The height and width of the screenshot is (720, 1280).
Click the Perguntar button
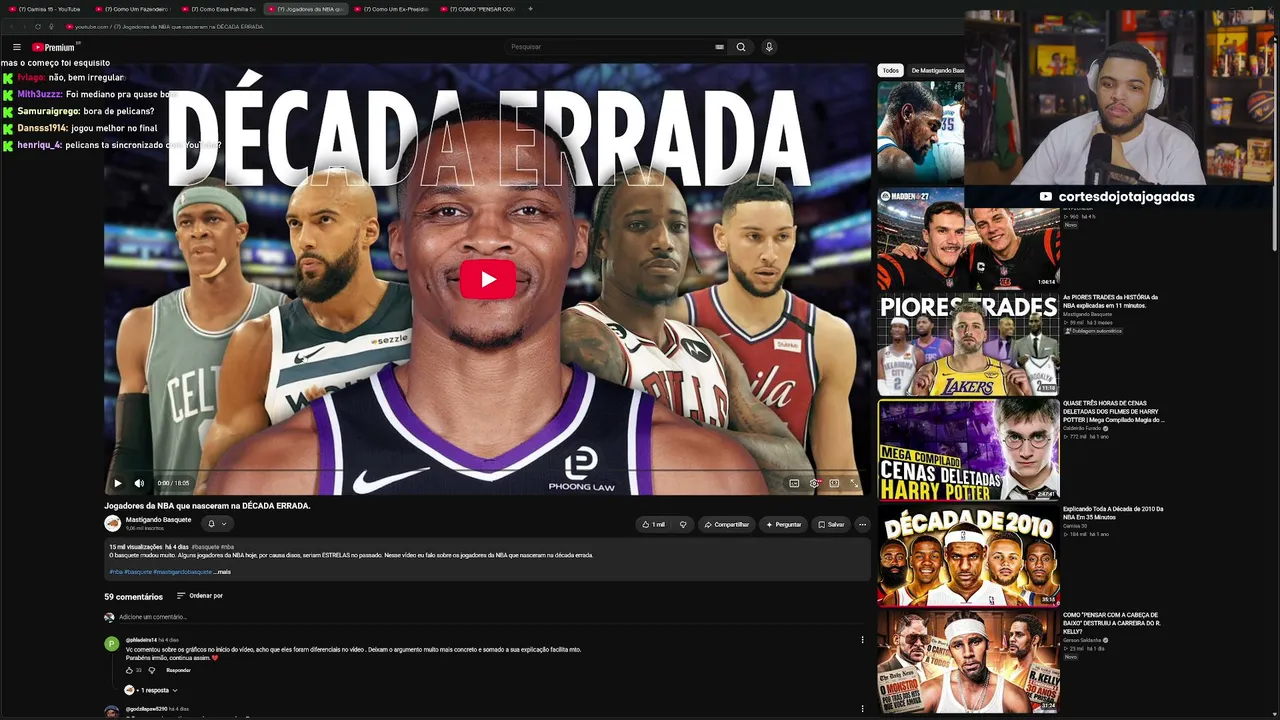point(783,524)
